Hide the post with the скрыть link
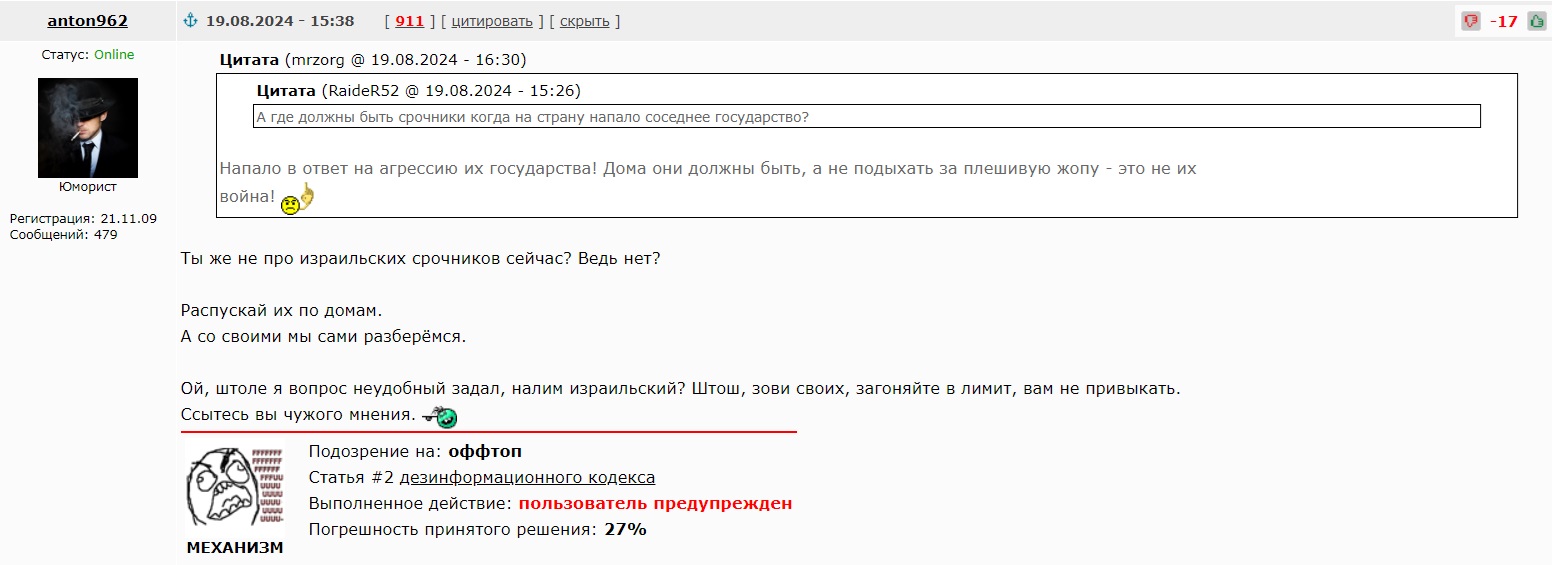Screen dimensions: 1552x565 click(584, 21)
